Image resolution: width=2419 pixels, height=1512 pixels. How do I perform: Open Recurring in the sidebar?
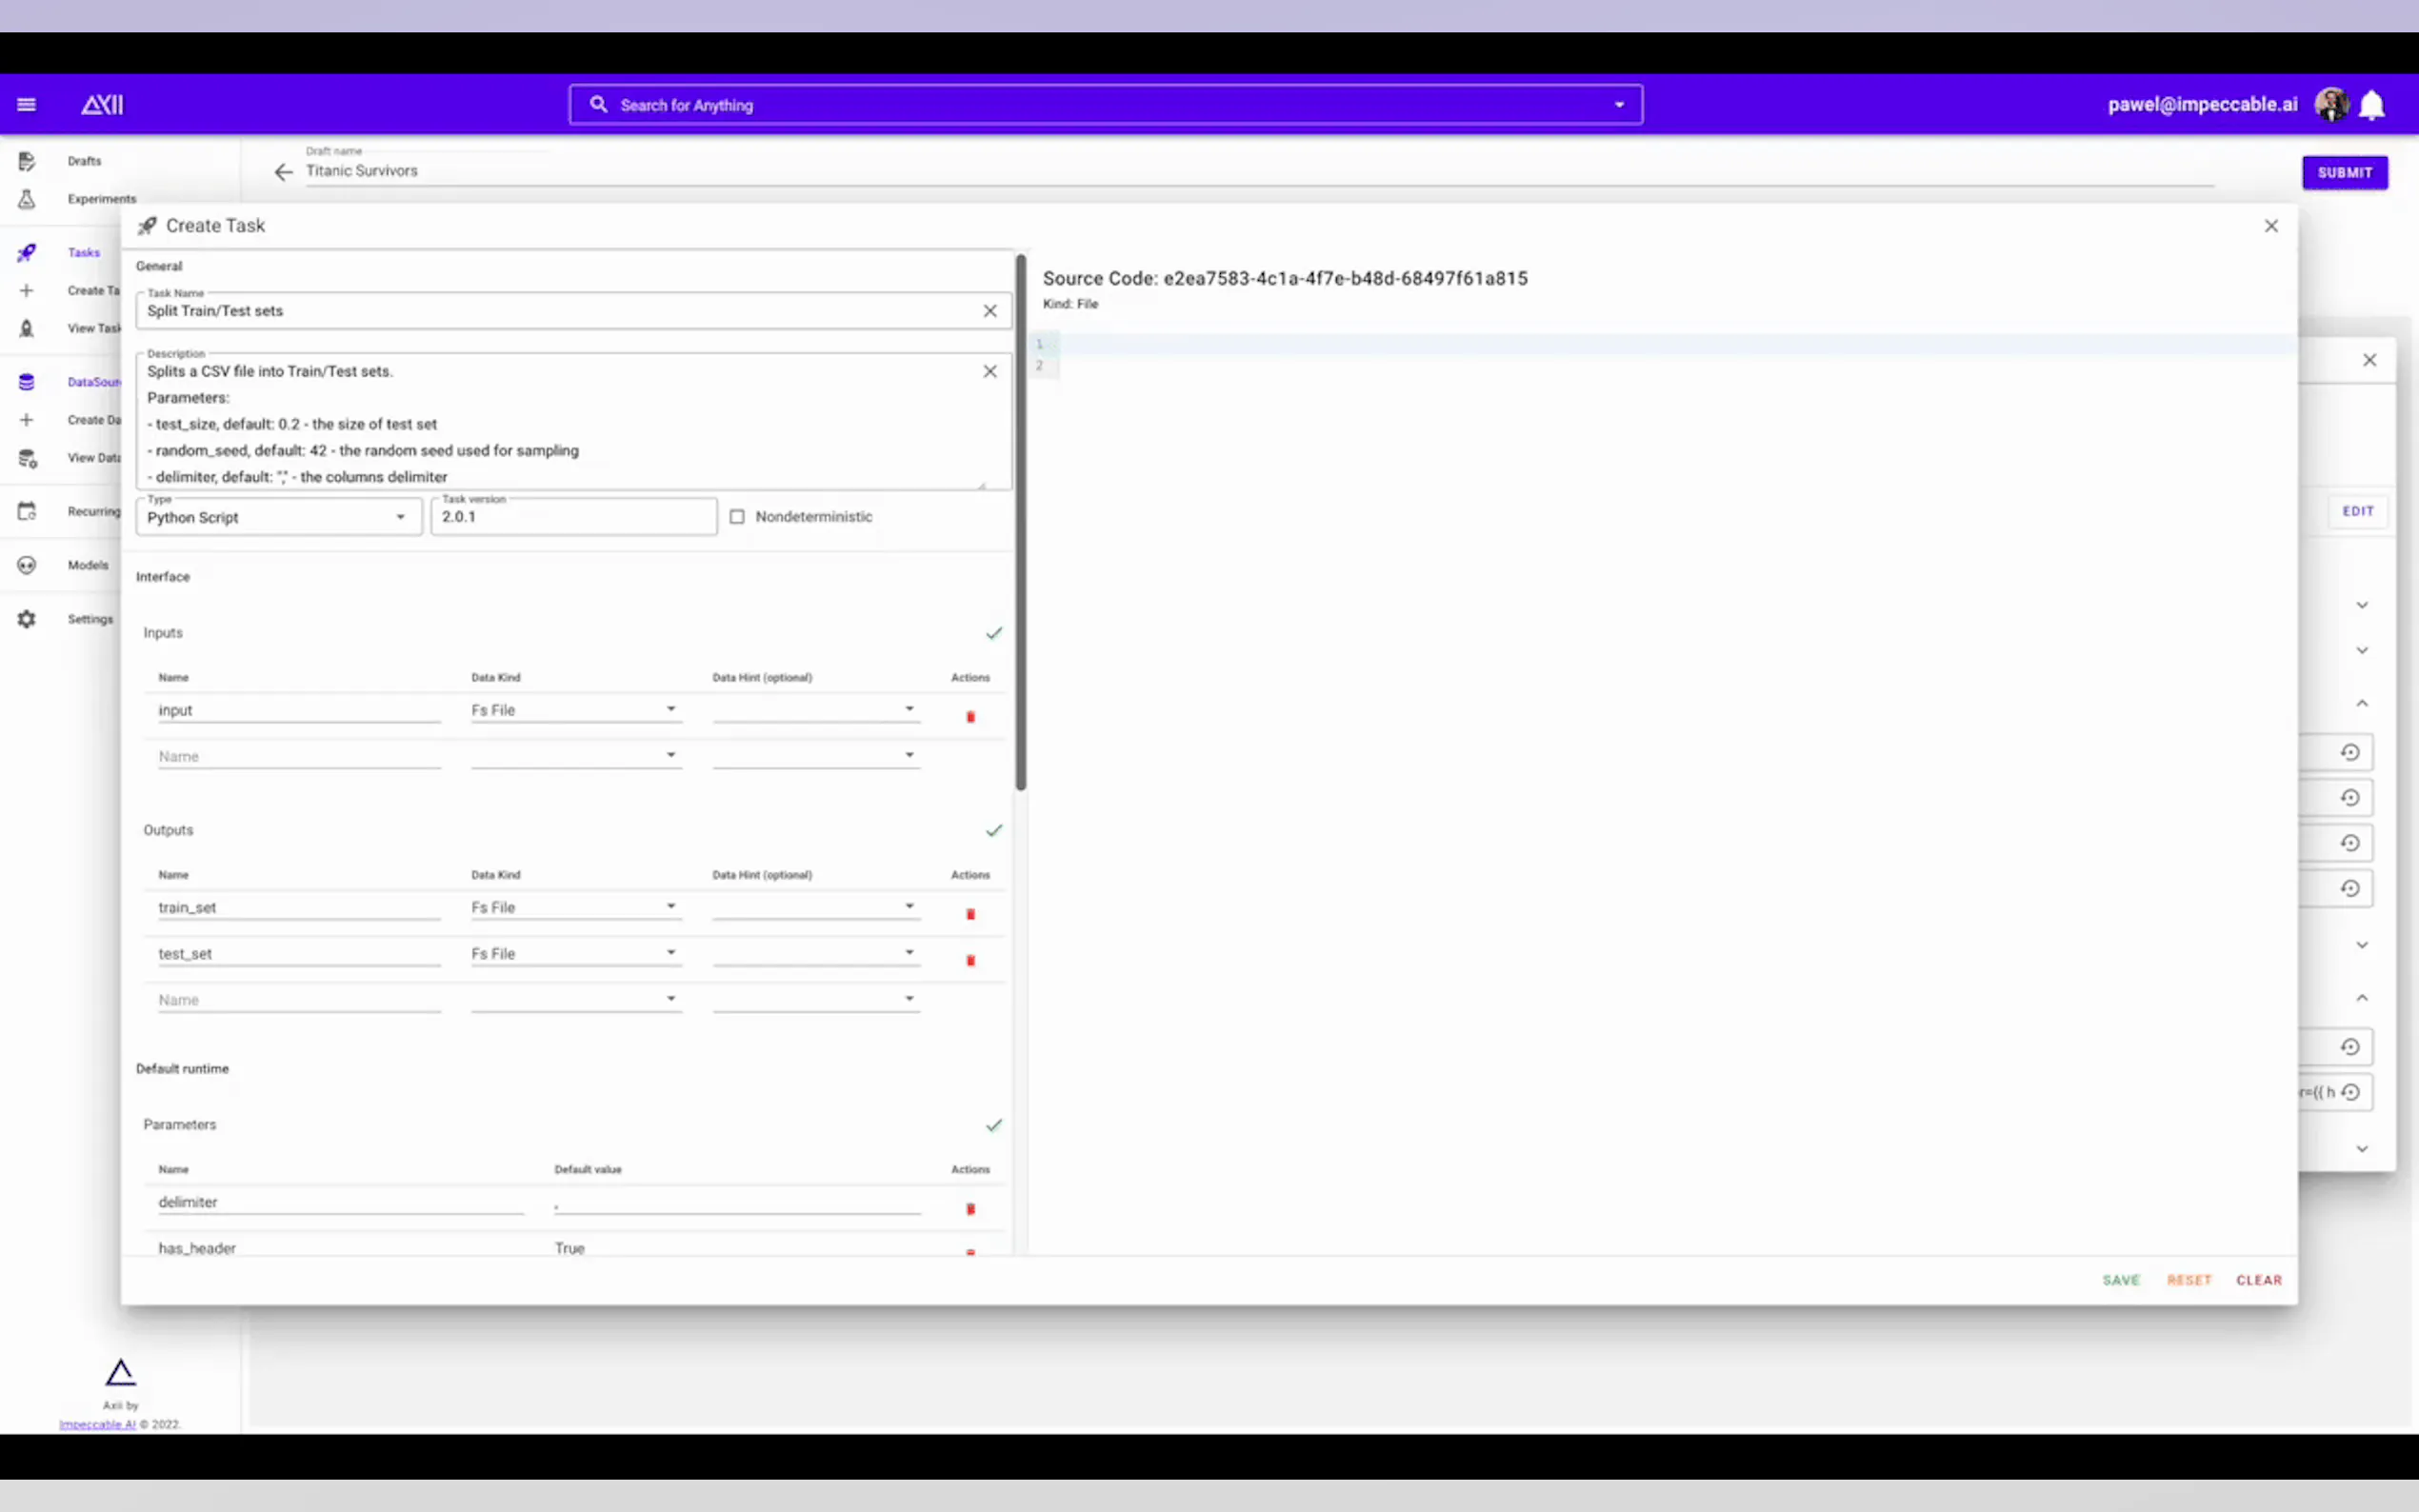pos(92,511)
